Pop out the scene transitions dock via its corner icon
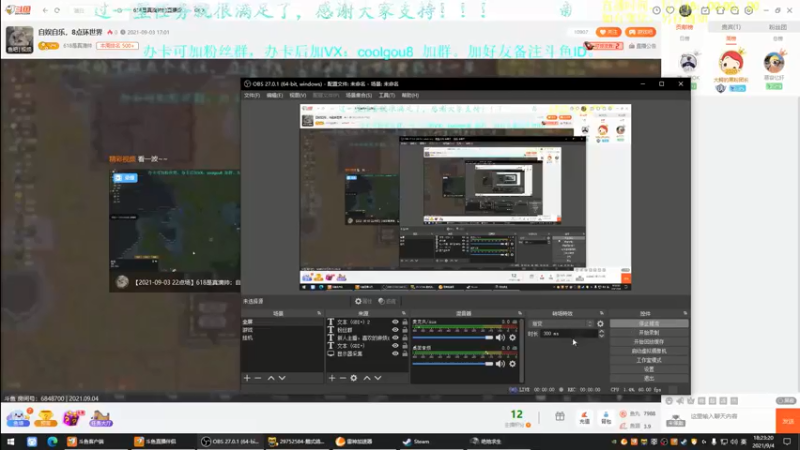This screenshot has height=450, width=800. pos(602,313)
